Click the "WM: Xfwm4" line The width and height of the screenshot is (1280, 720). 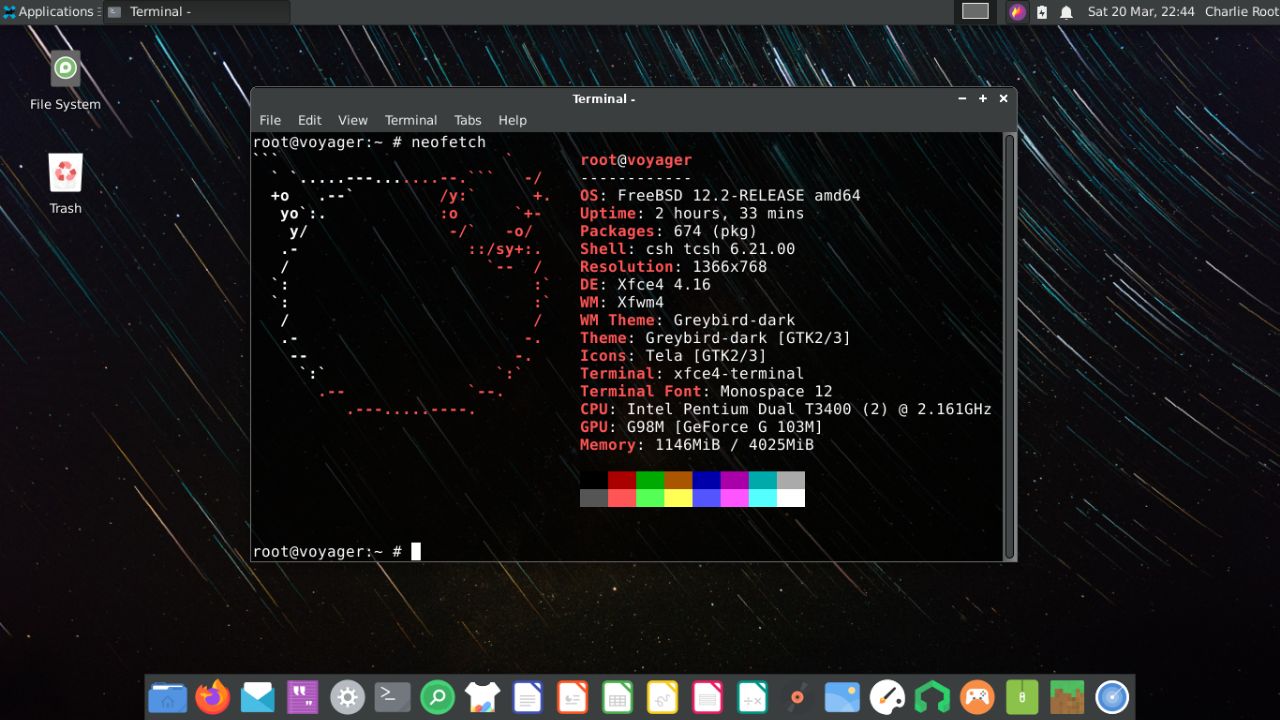tap(622, 302)
